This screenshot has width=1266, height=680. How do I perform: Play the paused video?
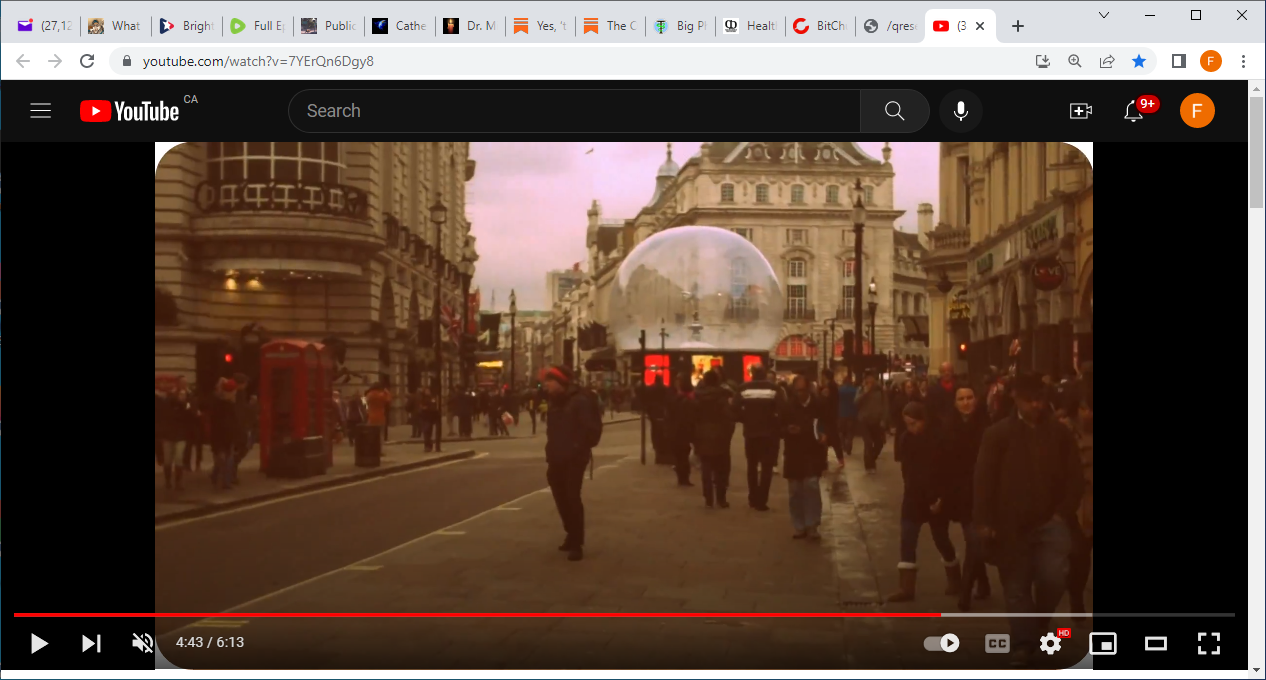[x=39, y=643]
